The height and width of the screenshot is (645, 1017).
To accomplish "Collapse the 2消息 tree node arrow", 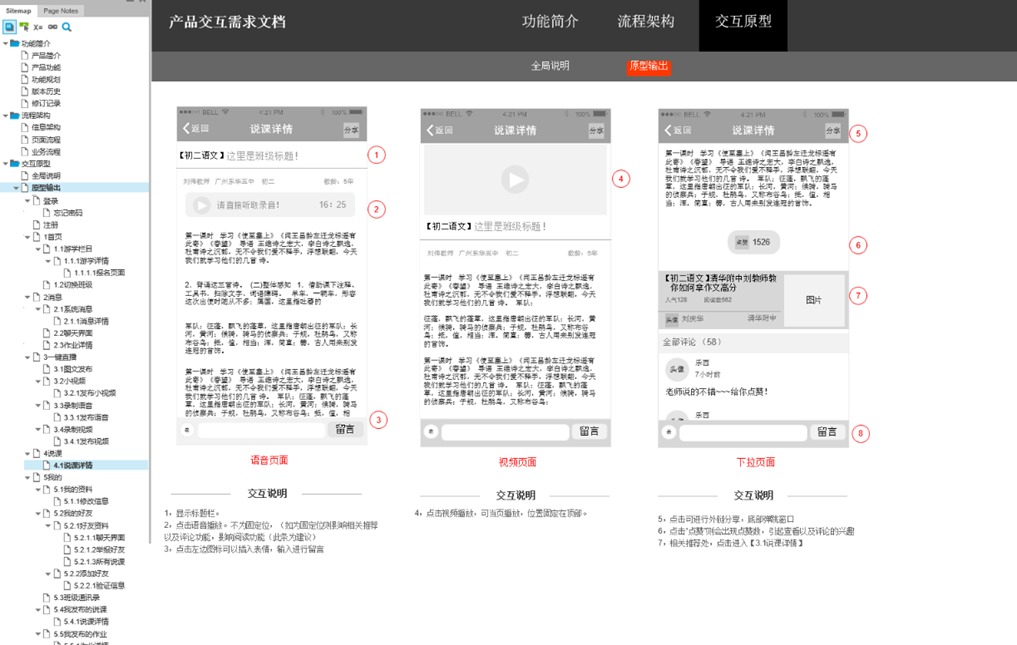I will pyautogui.click(x=27, y=297).
